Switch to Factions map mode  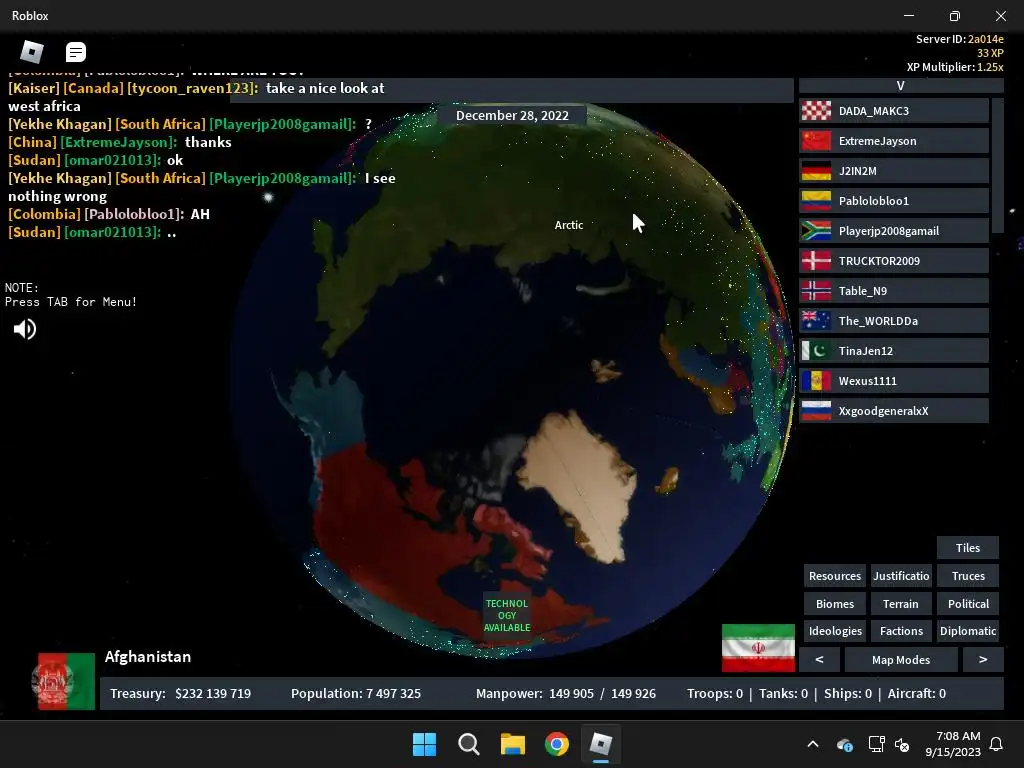pos(901,632)
